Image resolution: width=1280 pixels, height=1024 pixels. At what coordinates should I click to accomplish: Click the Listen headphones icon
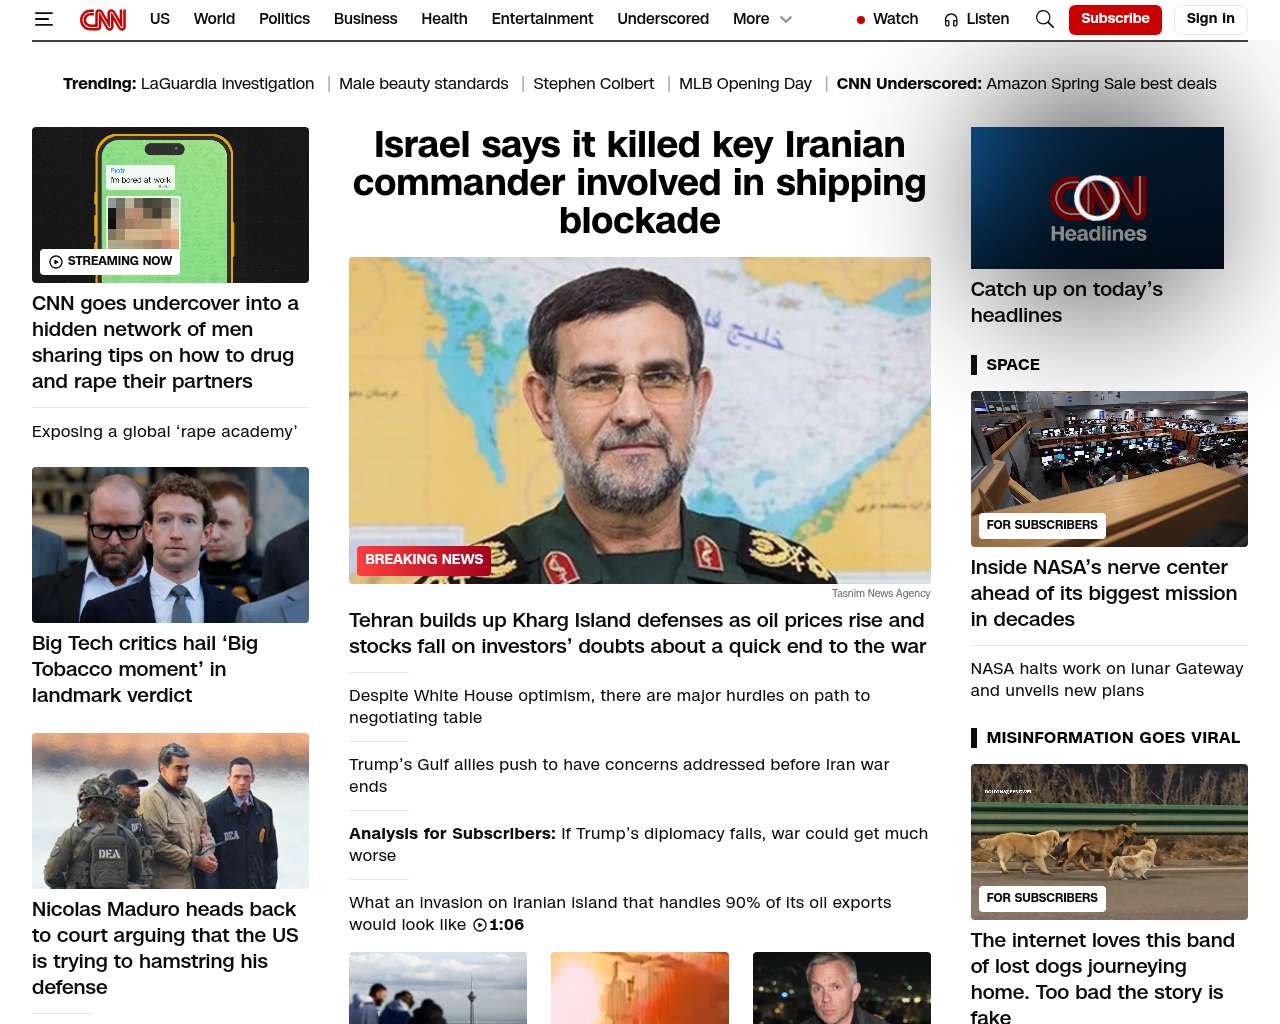[951, 20]
